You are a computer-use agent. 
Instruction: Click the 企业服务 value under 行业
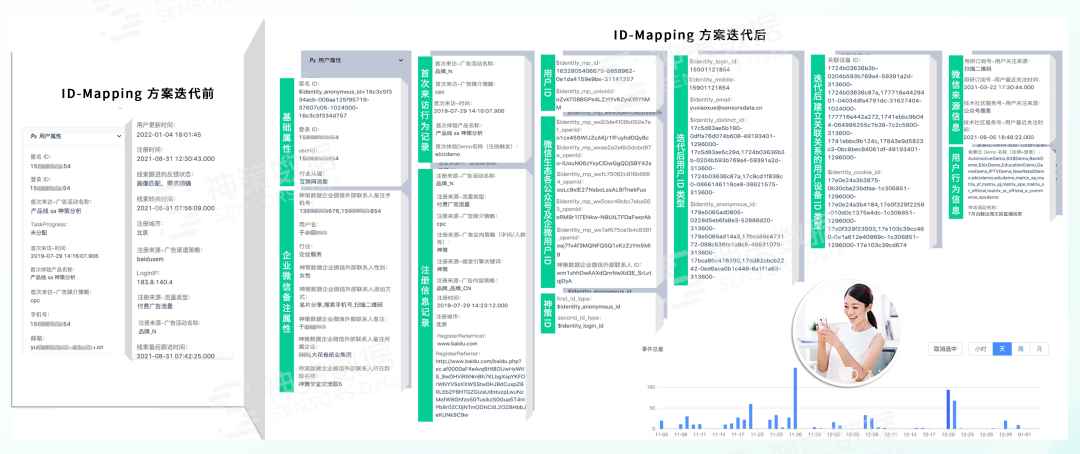(310, 254)
